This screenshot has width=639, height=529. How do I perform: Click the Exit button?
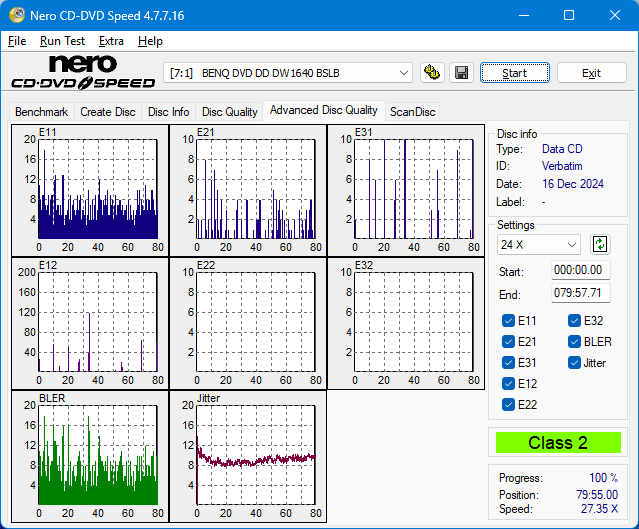pos(591,73)
